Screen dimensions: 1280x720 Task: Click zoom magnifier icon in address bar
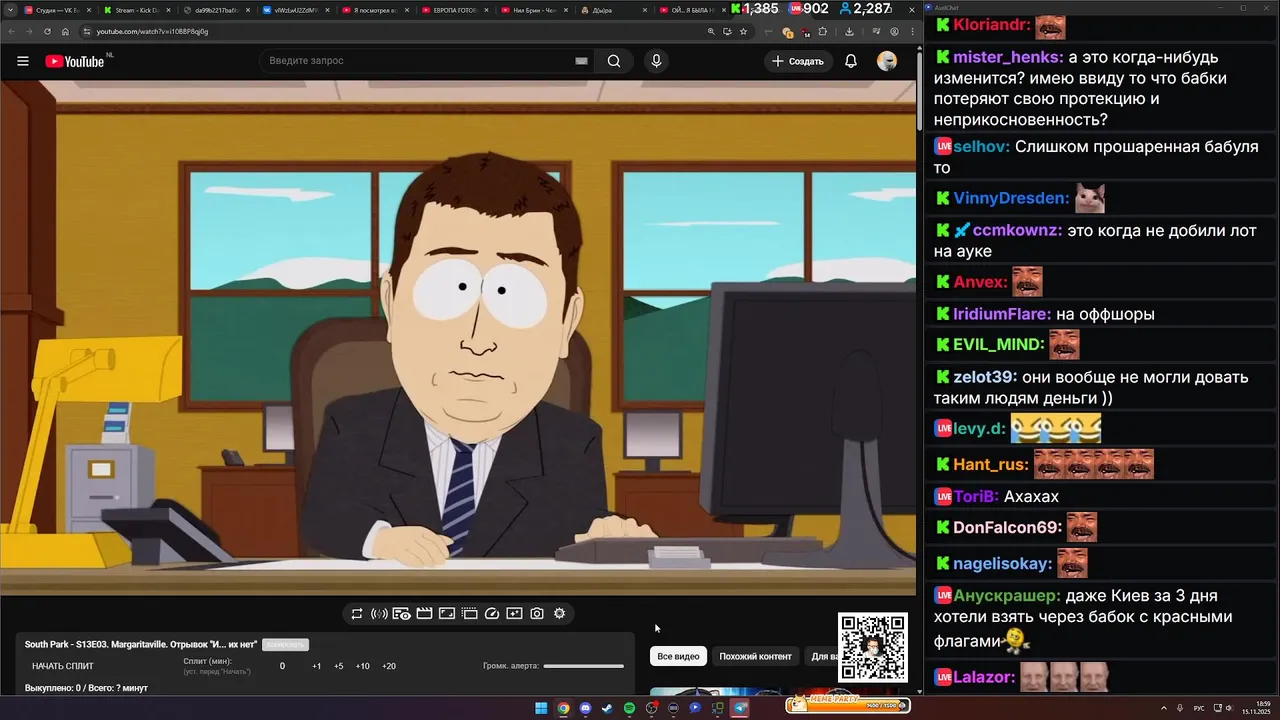coord(711,31)
